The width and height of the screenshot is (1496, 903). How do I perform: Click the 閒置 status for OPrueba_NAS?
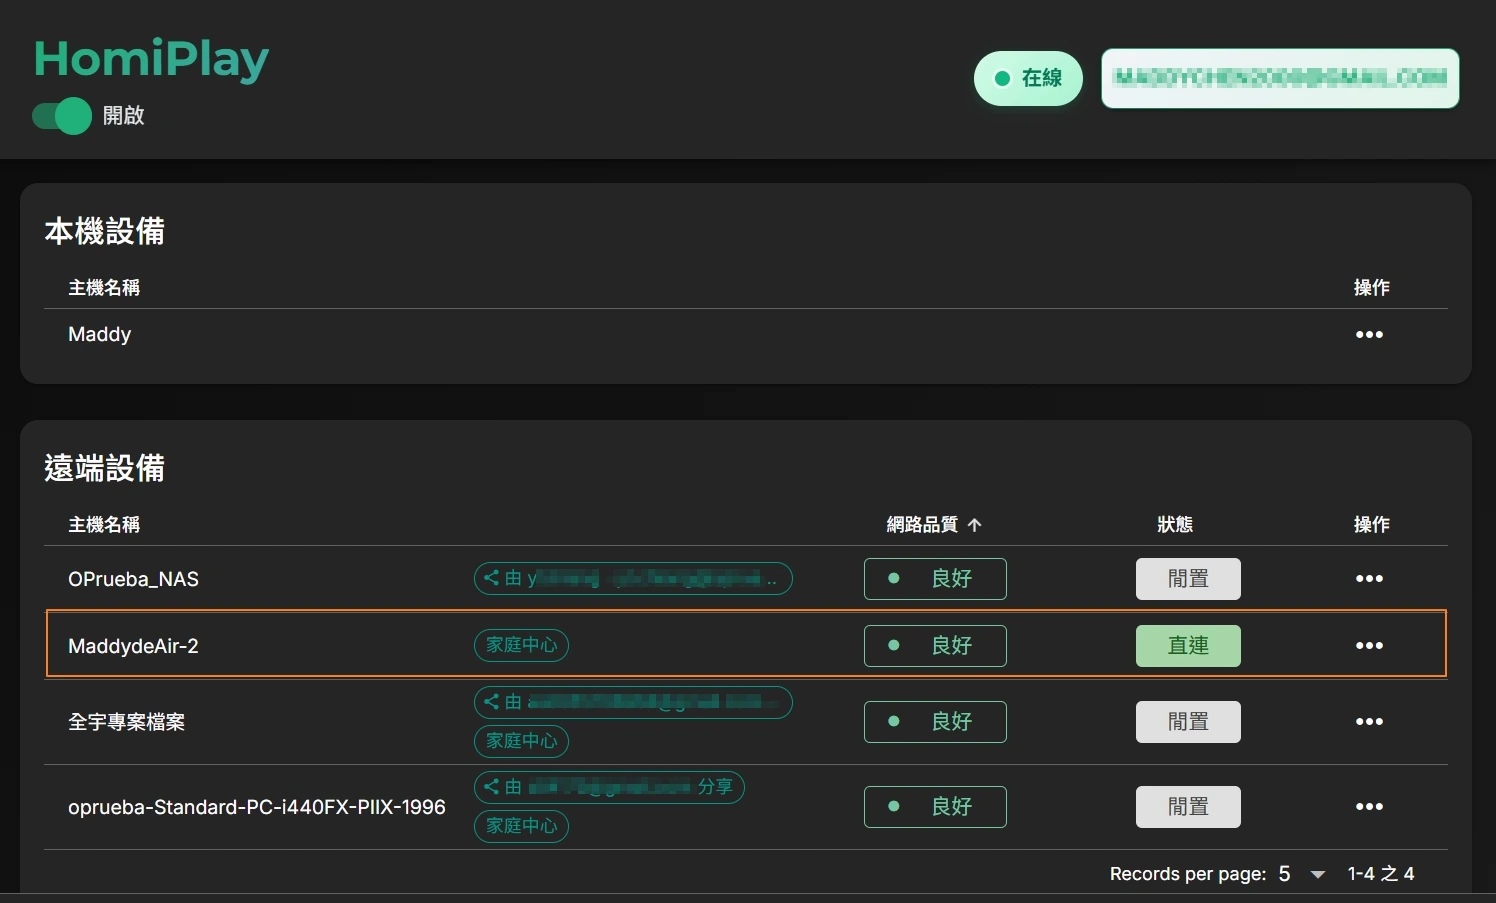(x=1188, y=579)
